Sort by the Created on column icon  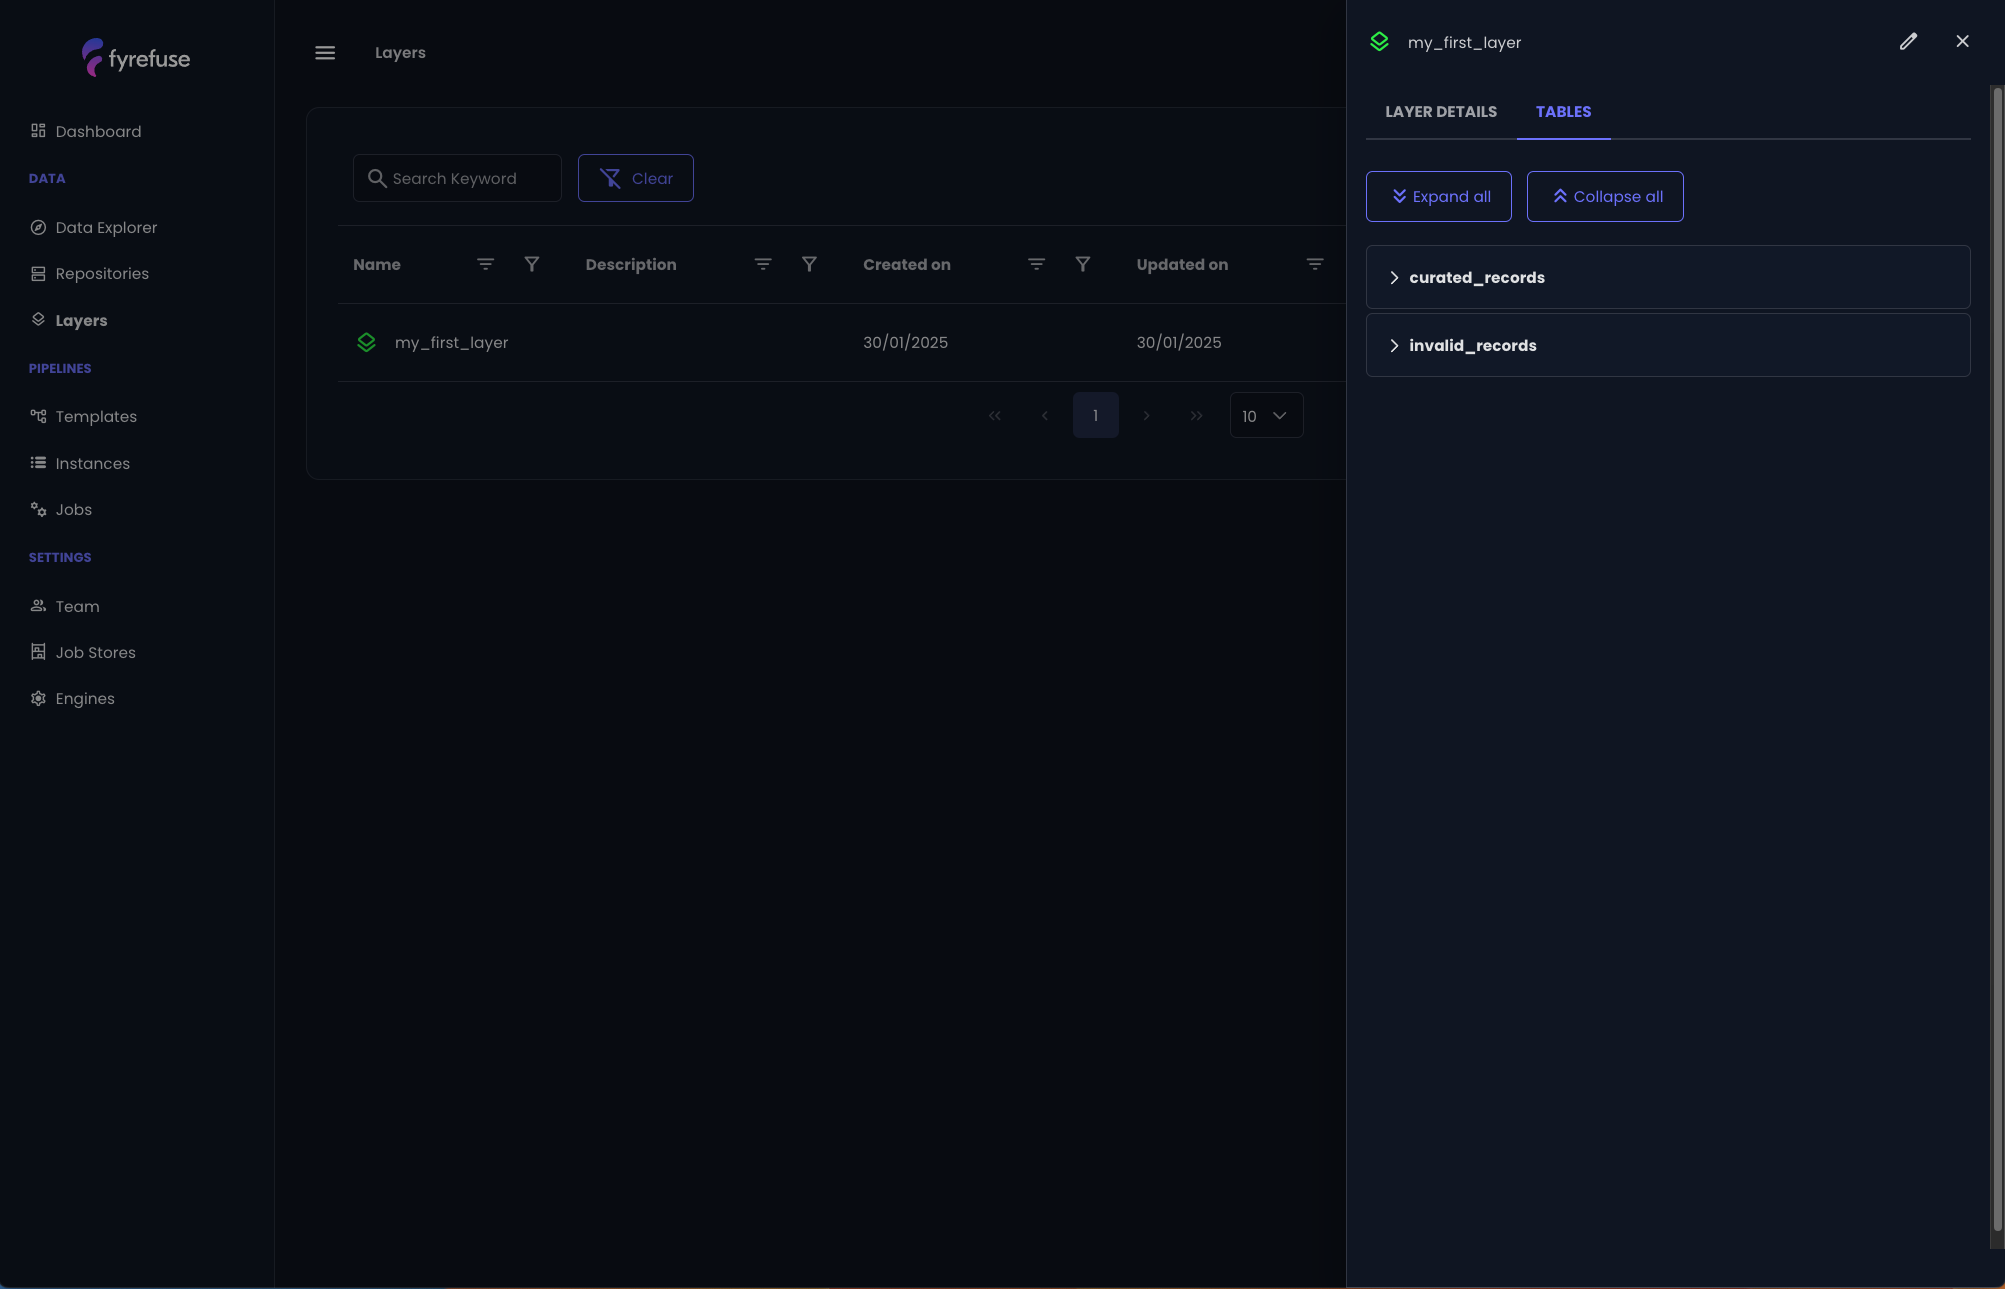[x=1037, y=264]
